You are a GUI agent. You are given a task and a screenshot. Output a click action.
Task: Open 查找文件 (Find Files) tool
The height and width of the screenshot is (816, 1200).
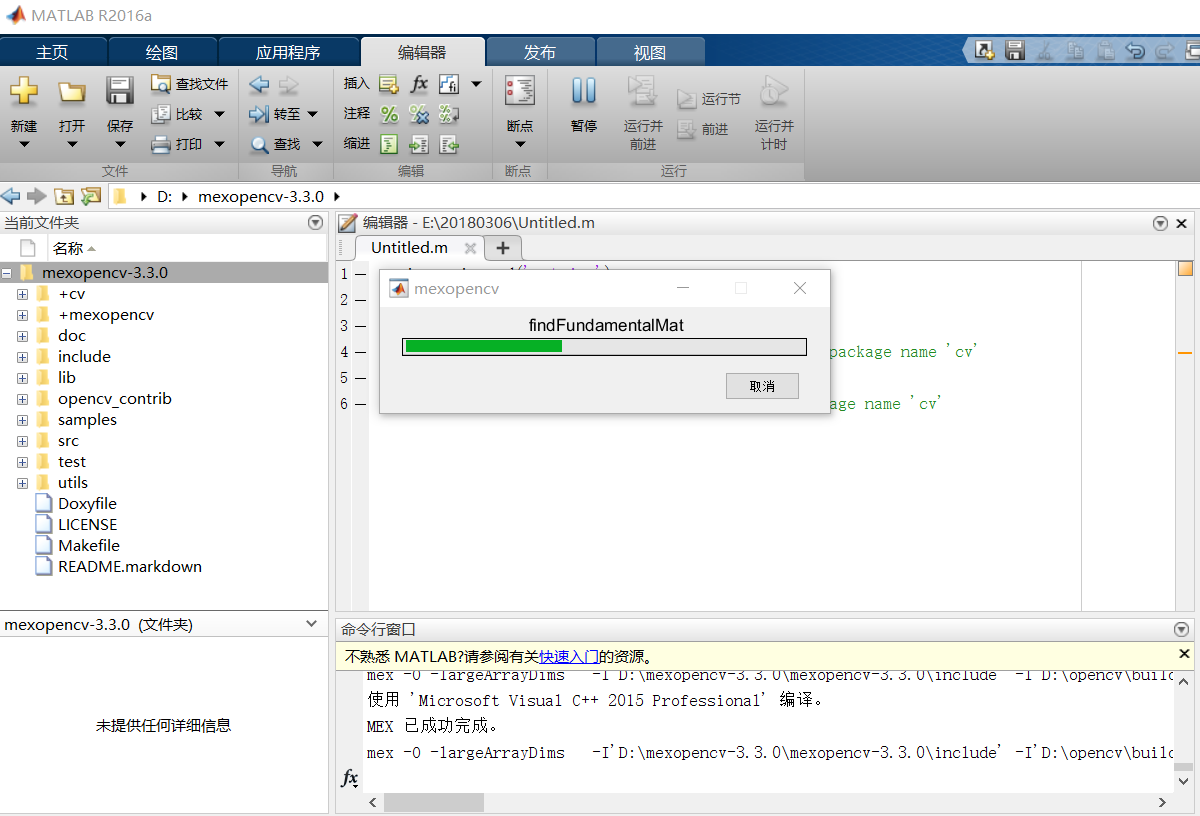[x=189, y=84]
